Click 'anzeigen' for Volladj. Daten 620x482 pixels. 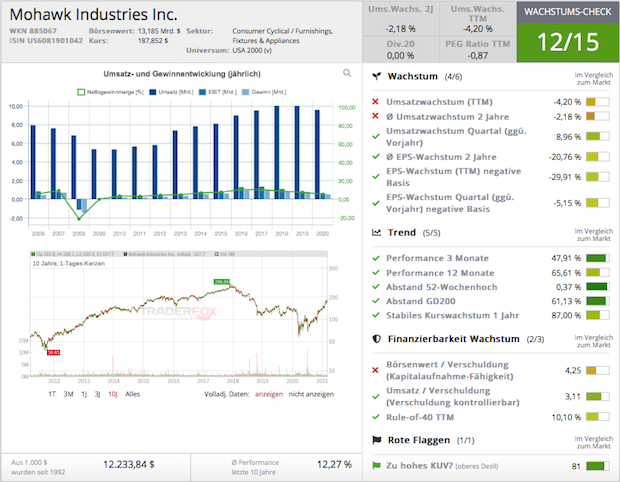coord(269,394)
